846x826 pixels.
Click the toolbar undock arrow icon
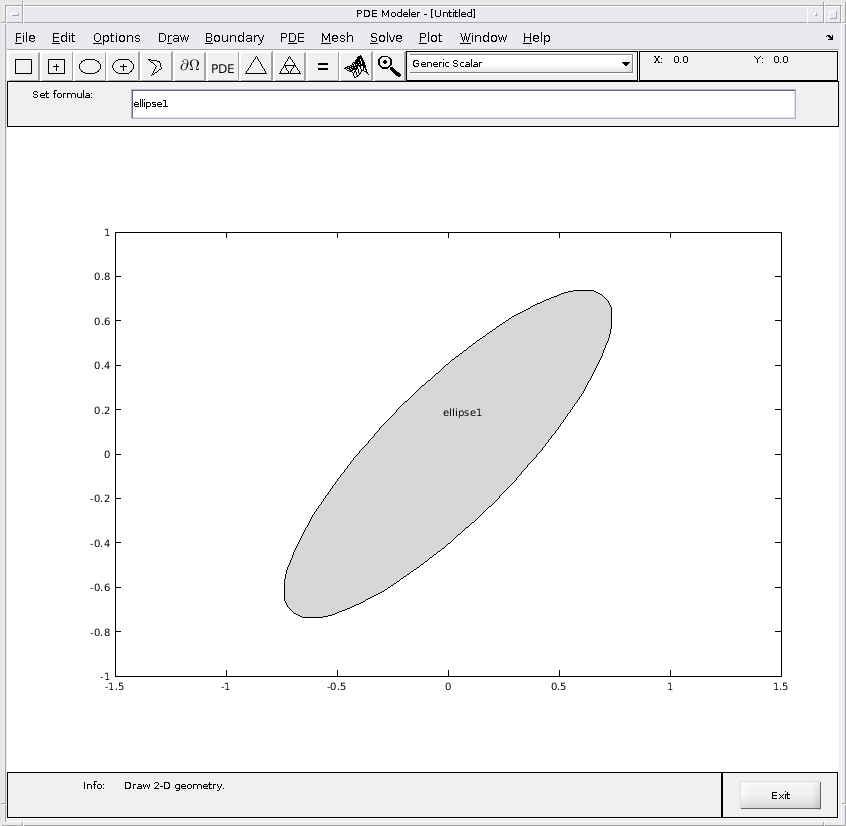829,37
